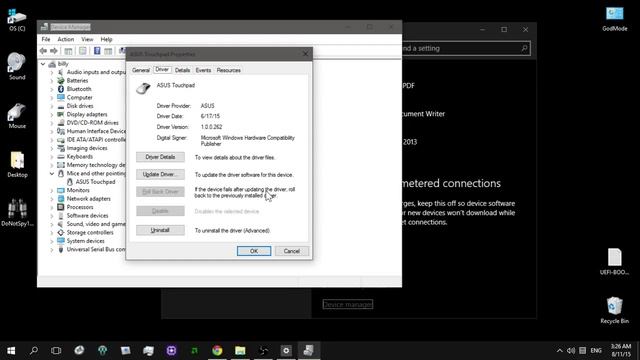Screen dimensions: 640x360
Task: Select Imaging devices in device tree
Action: pyautogui.click(x=87, y=148)
